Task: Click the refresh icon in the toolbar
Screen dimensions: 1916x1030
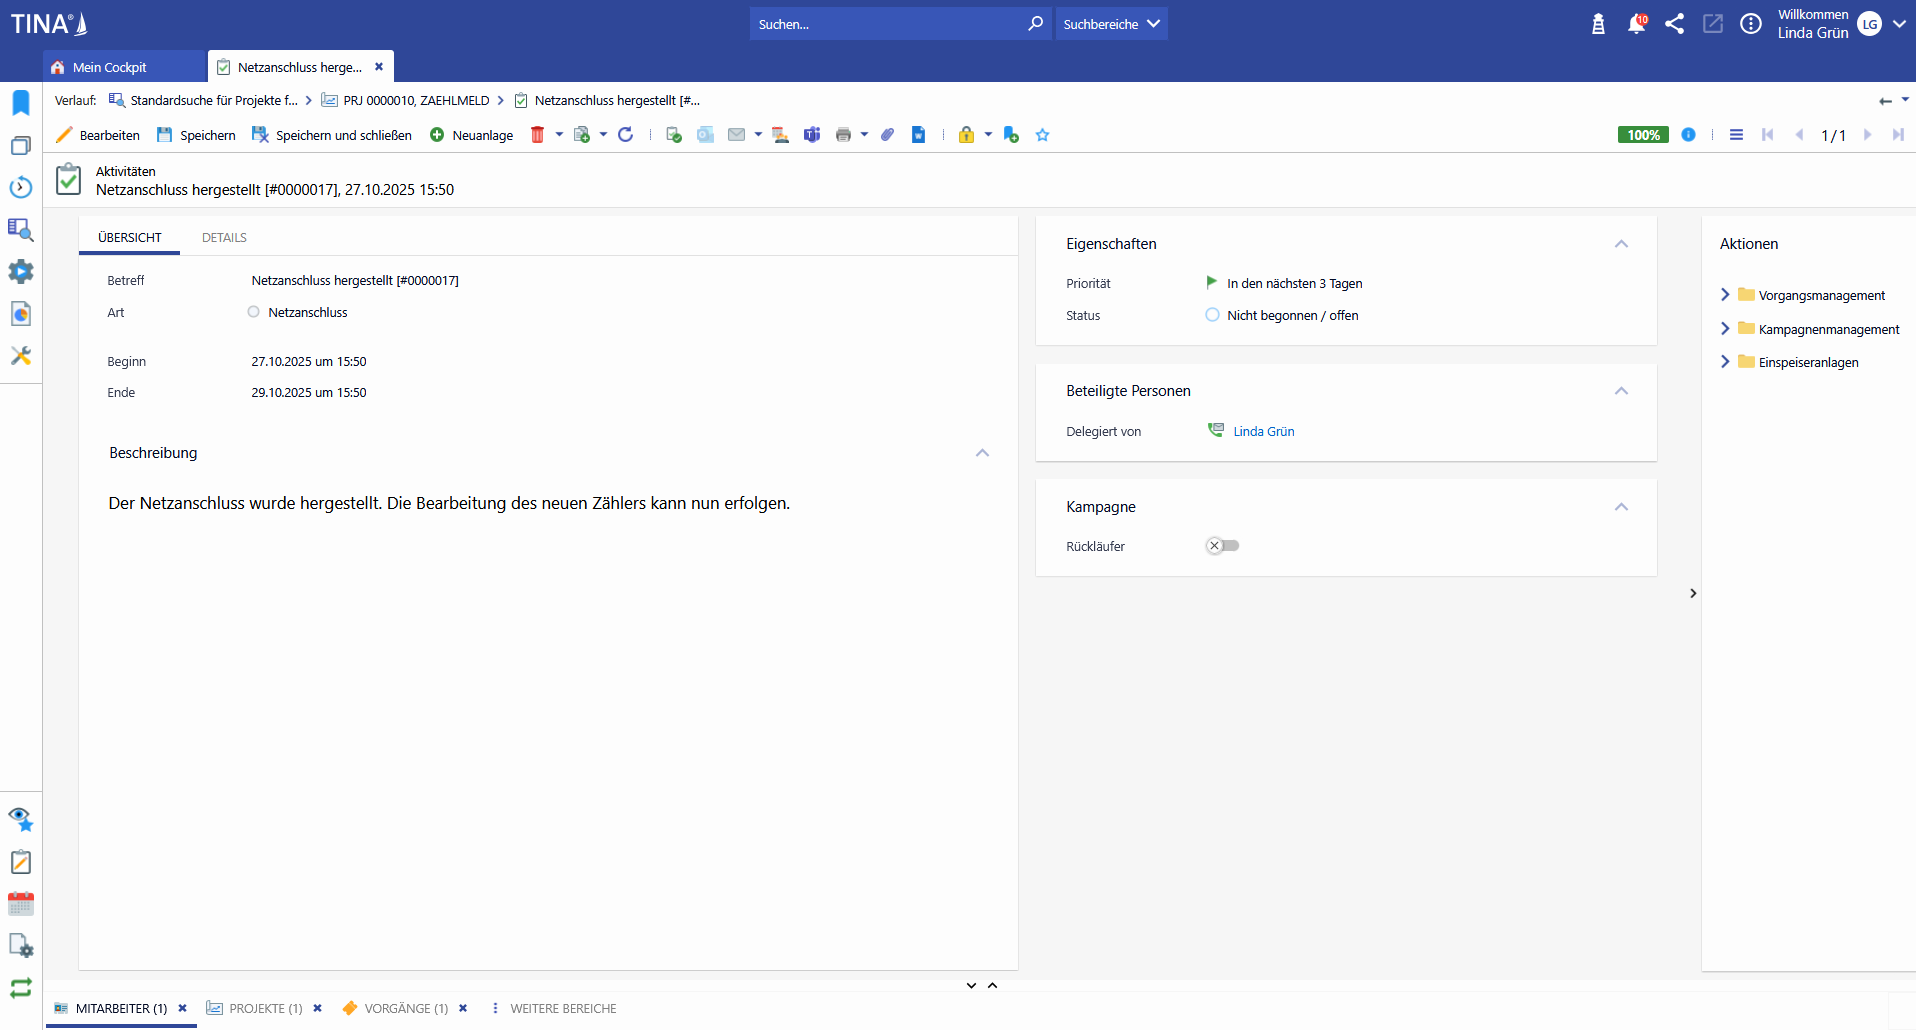Action: 626,135
